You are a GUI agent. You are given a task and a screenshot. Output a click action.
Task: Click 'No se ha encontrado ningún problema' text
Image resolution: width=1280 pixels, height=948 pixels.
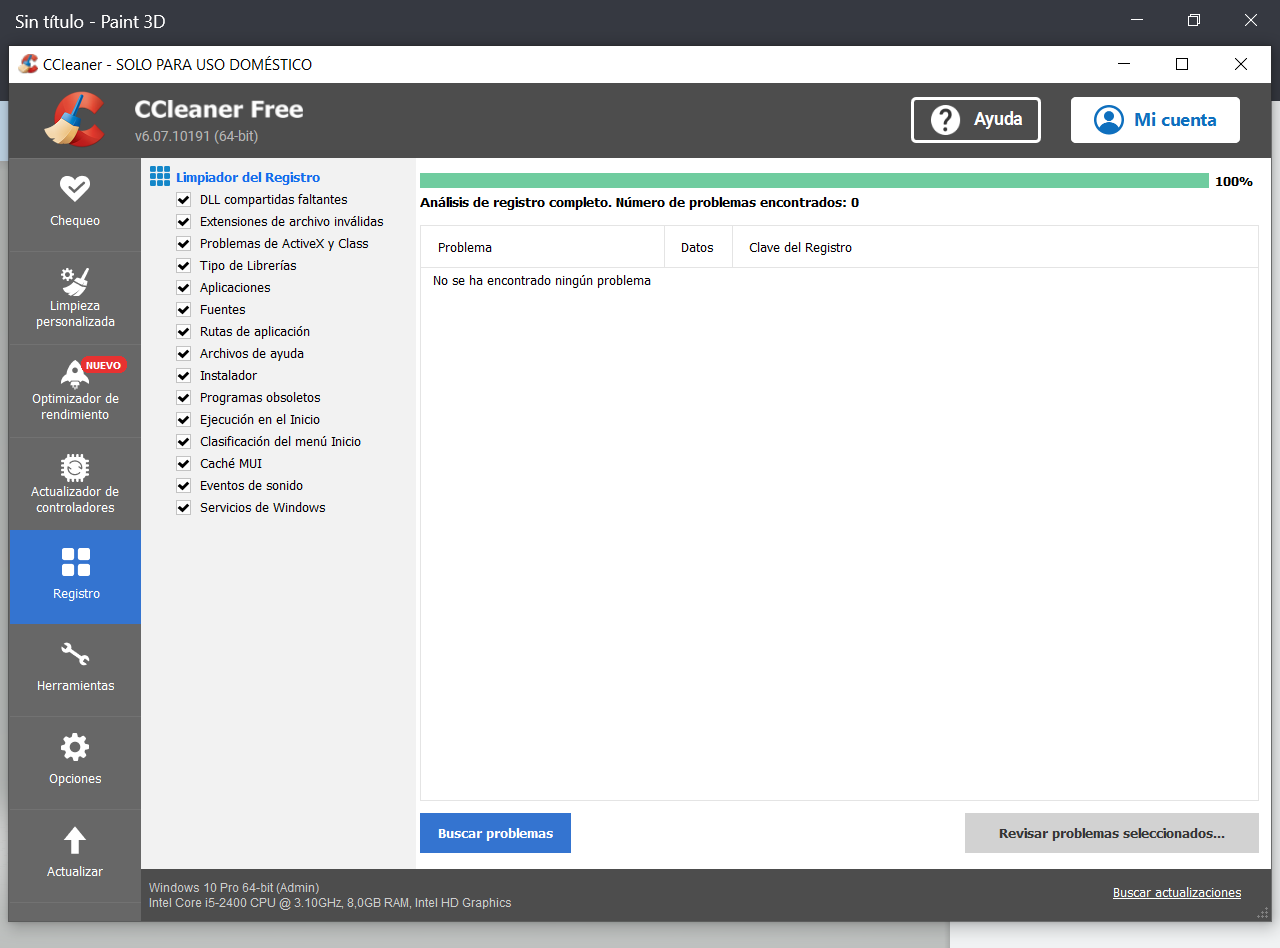tap(542, 281)
